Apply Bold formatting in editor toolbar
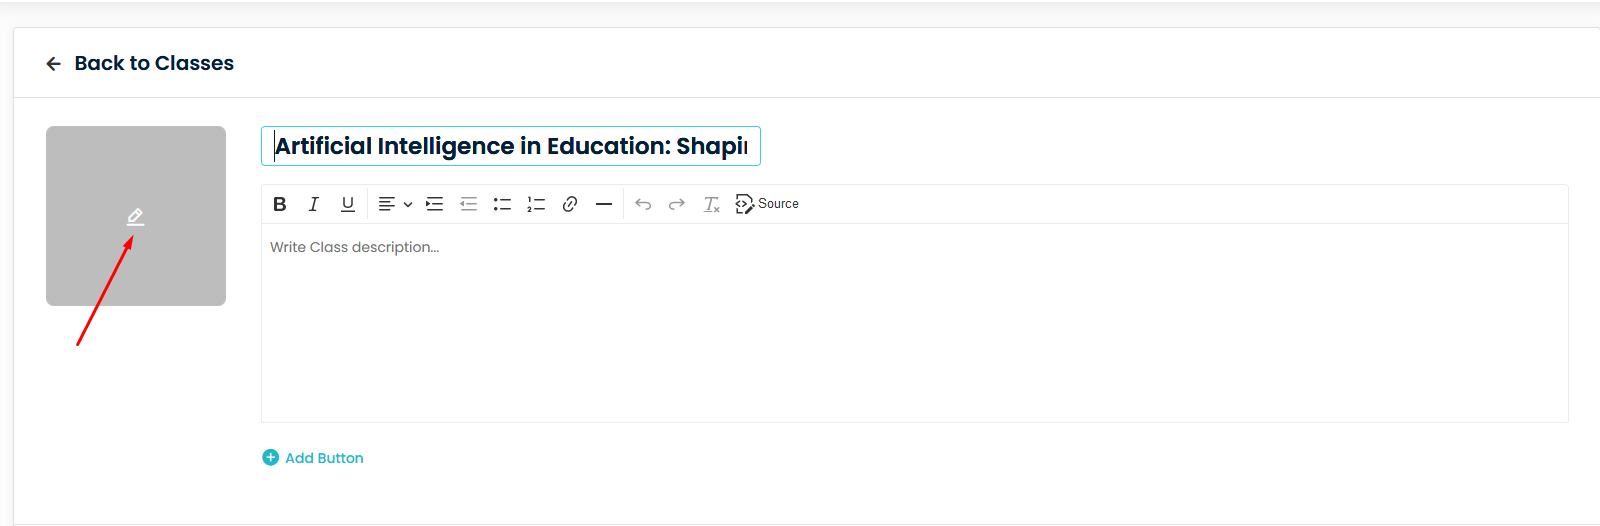 click(x=280, y=204)
